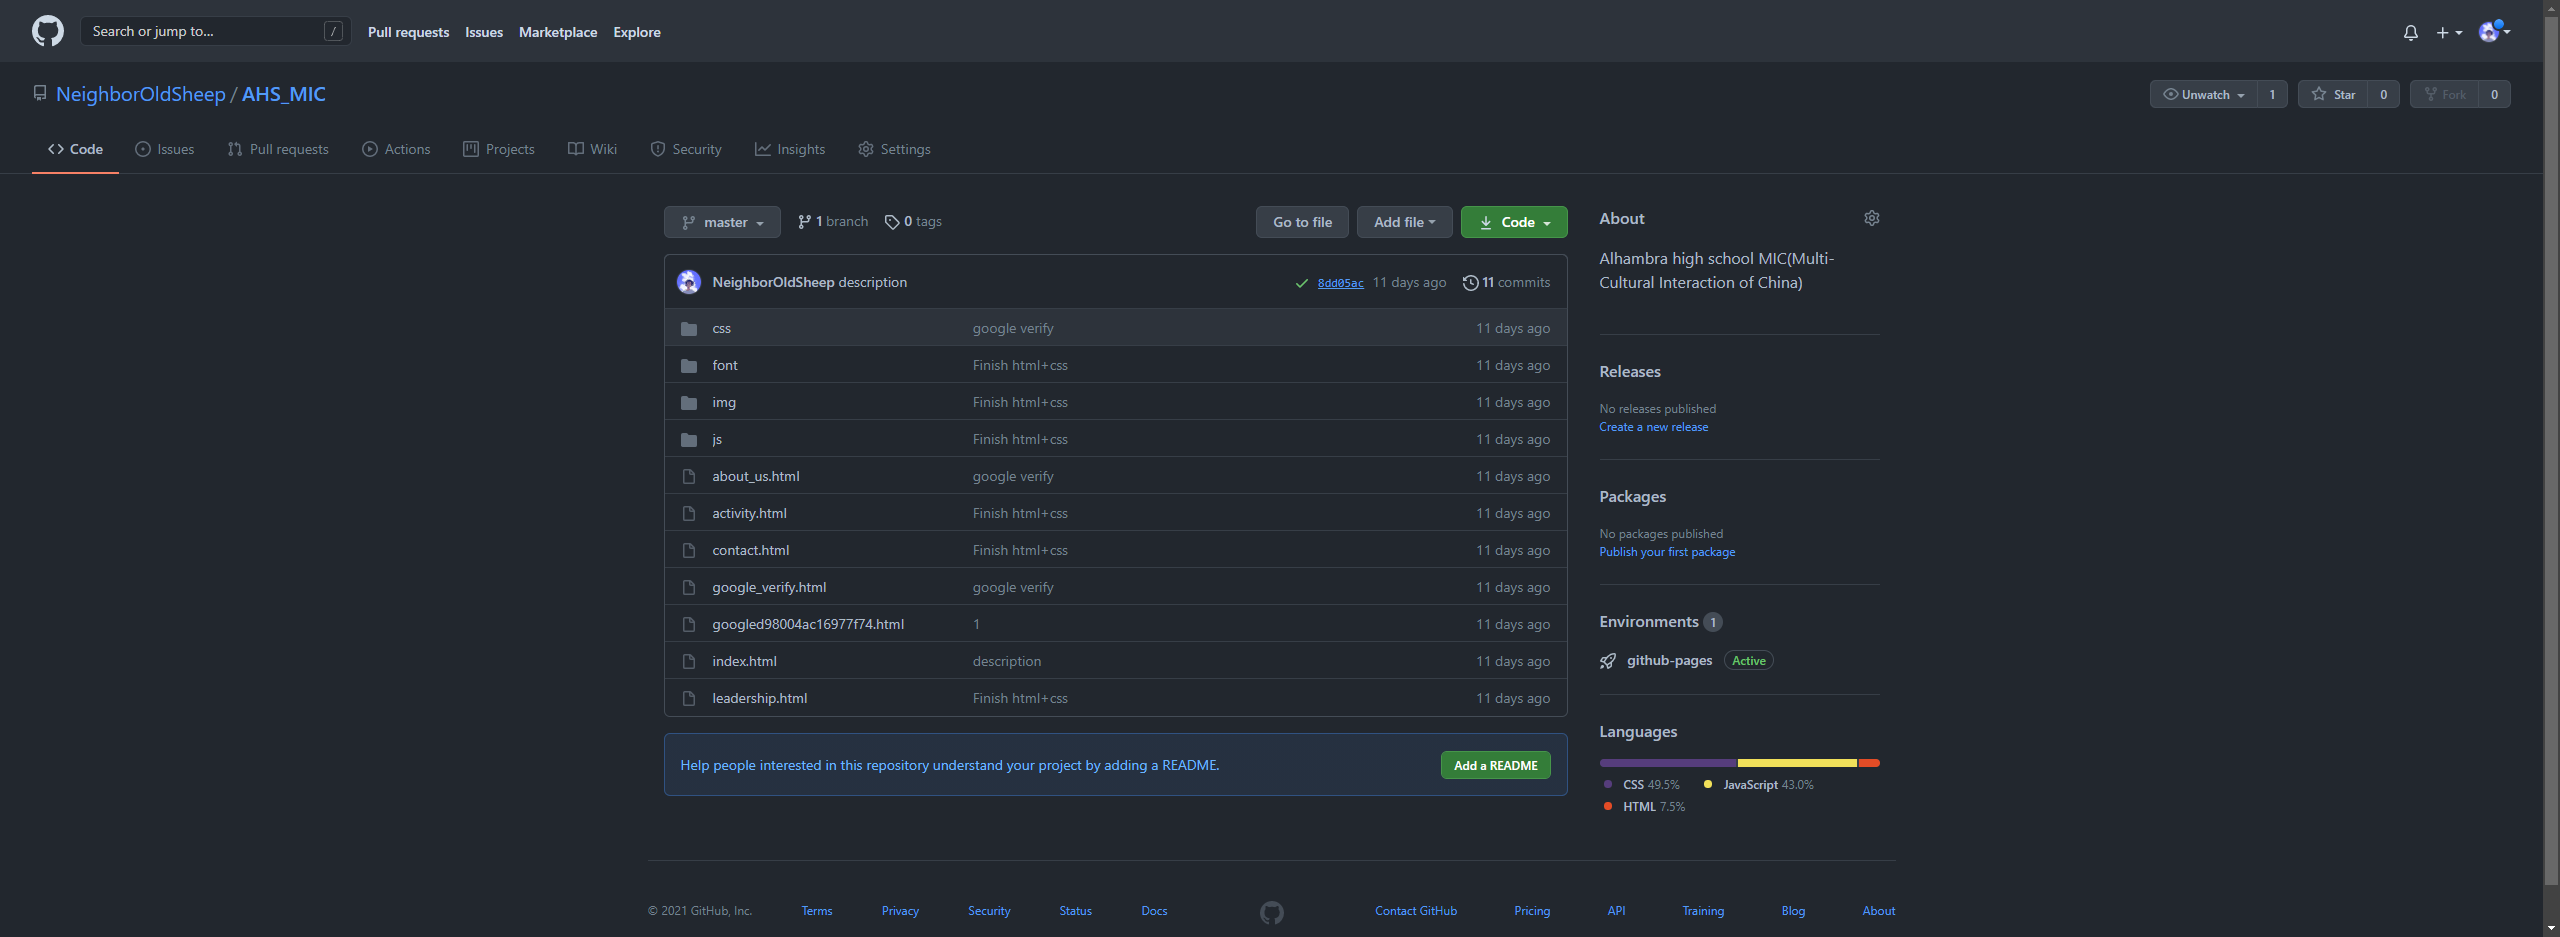Open the 11 commits history link
The width and height of the screenshot is (2560, 937).
coord(1506,283)
